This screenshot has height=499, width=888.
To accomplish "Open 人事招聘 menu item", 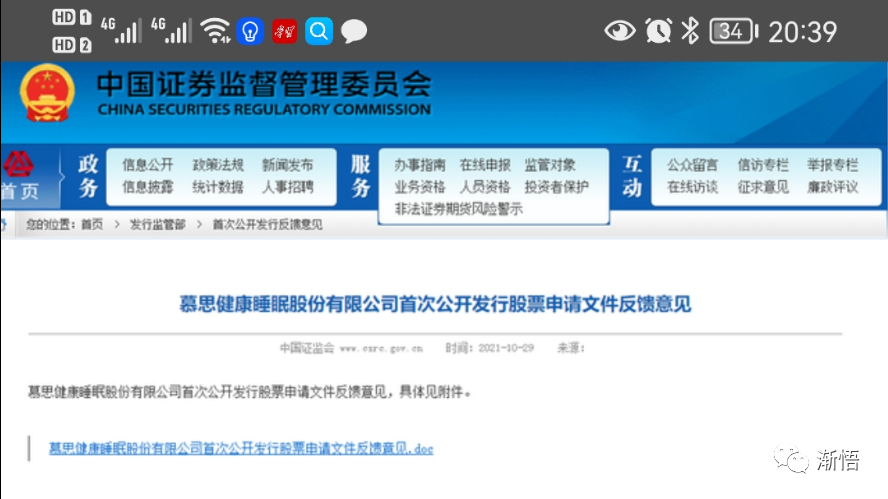I will pyautogui.click(x=288, y=187).
